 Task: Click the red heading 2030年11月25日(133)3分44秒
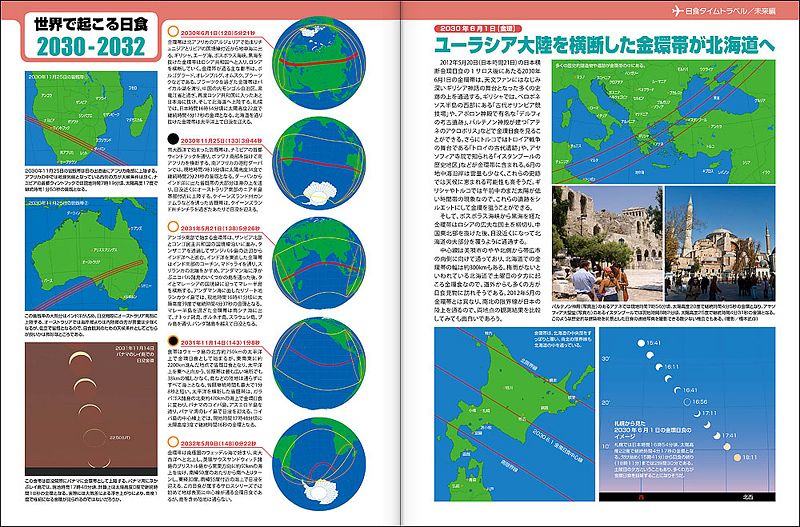[x=221, y=140]
